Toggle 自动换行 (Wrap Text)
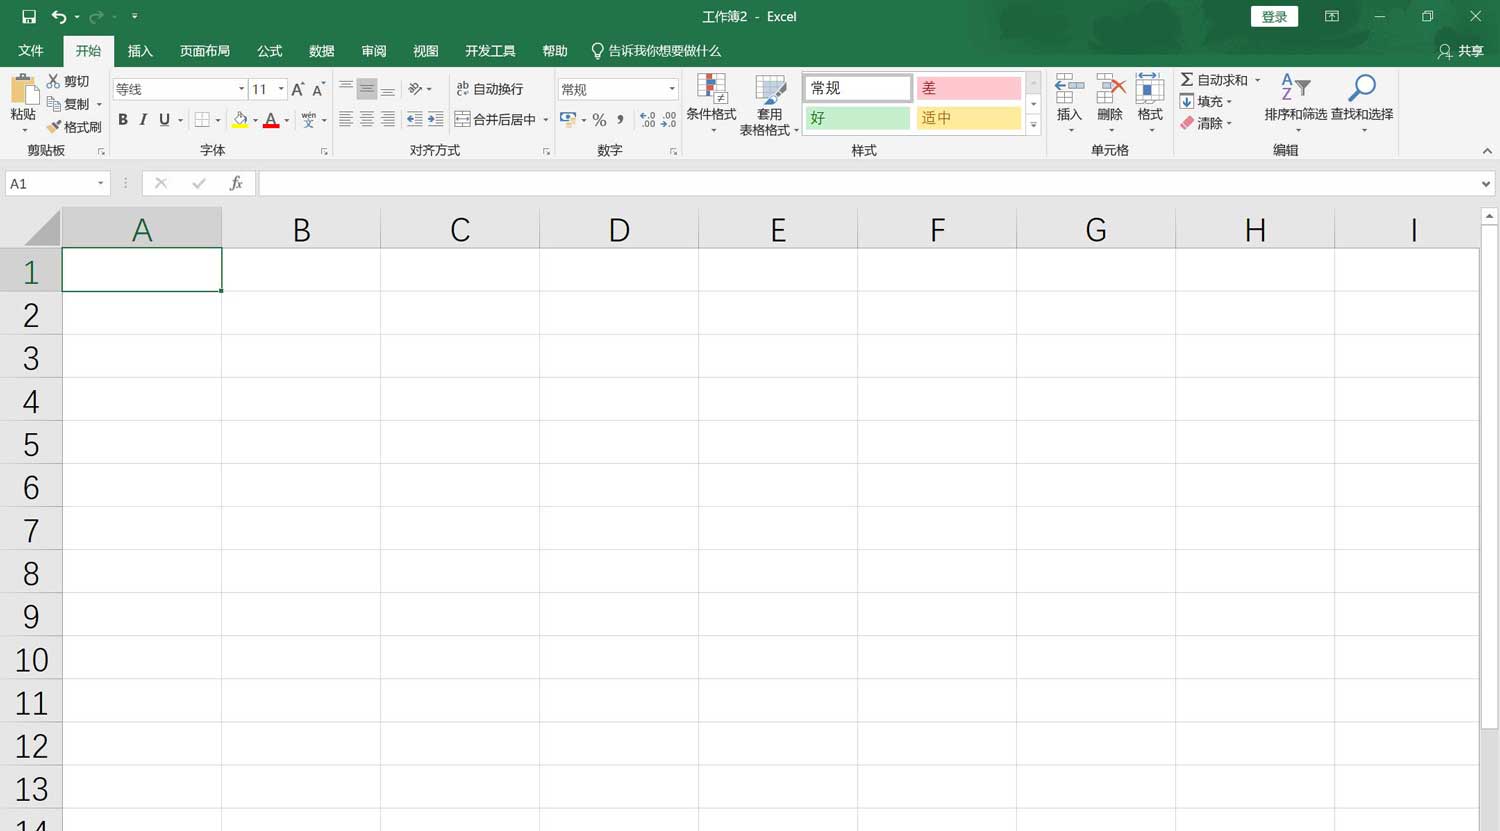Viewport: 1500px width, 831px height. coord(491,88)
